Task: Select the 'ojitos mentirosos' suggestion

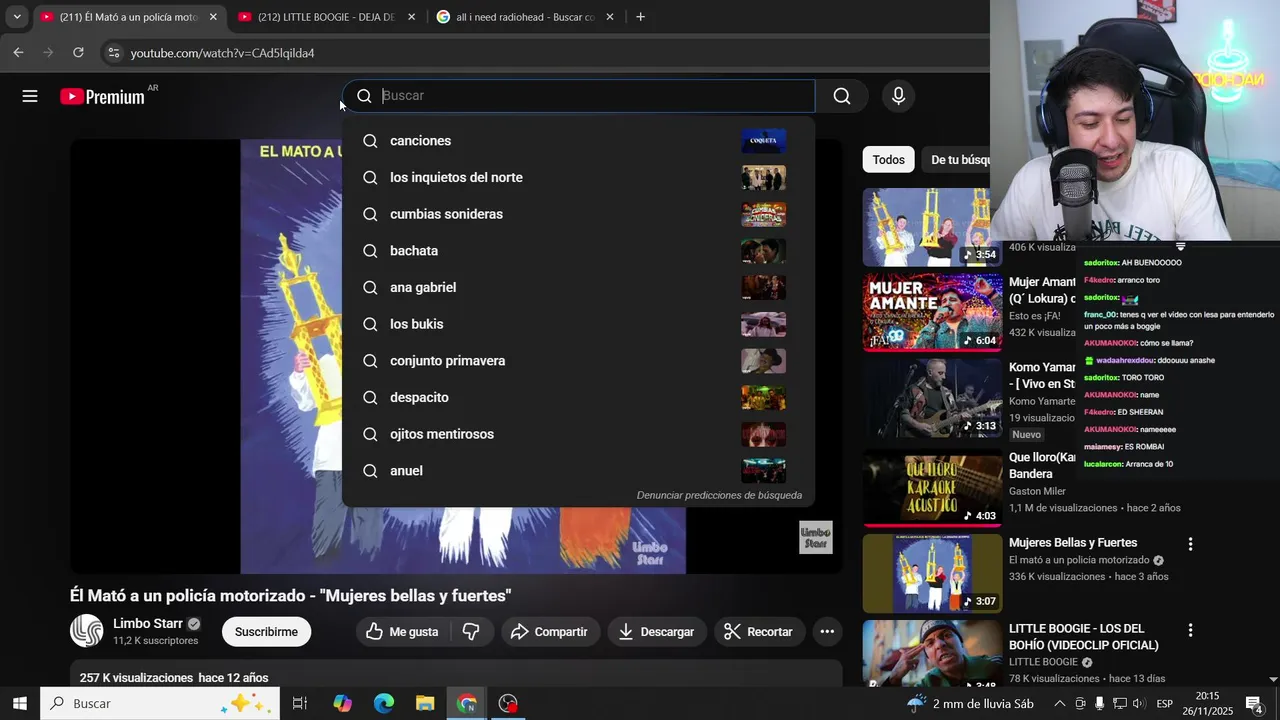Action: pyautogui.click(x=578, y=434)
